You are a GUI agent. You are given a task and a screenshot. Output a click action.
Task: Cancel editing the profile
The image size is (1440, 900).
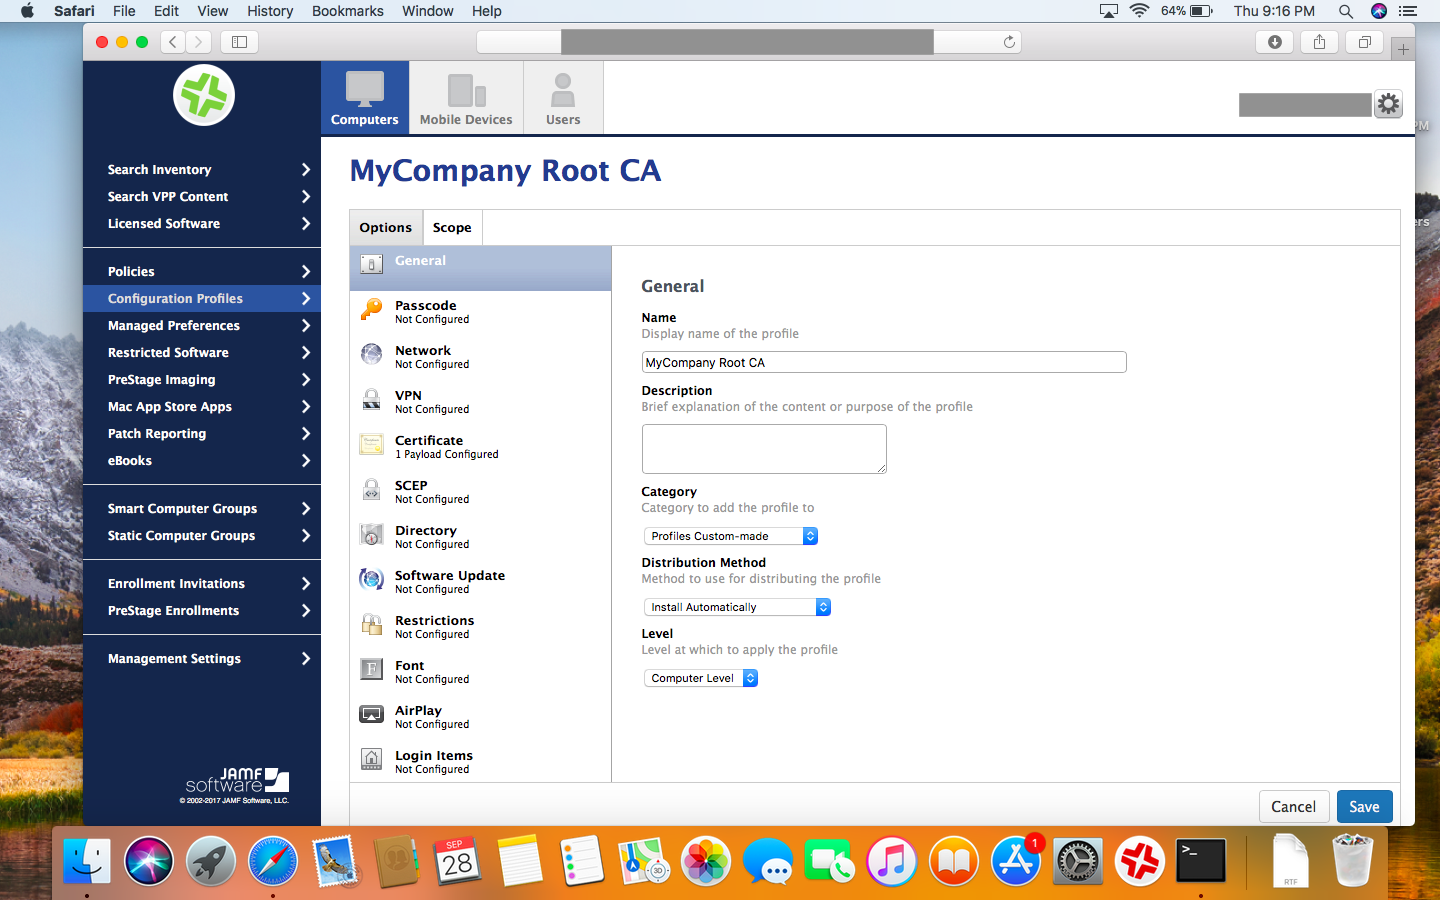pos(1293,807)
